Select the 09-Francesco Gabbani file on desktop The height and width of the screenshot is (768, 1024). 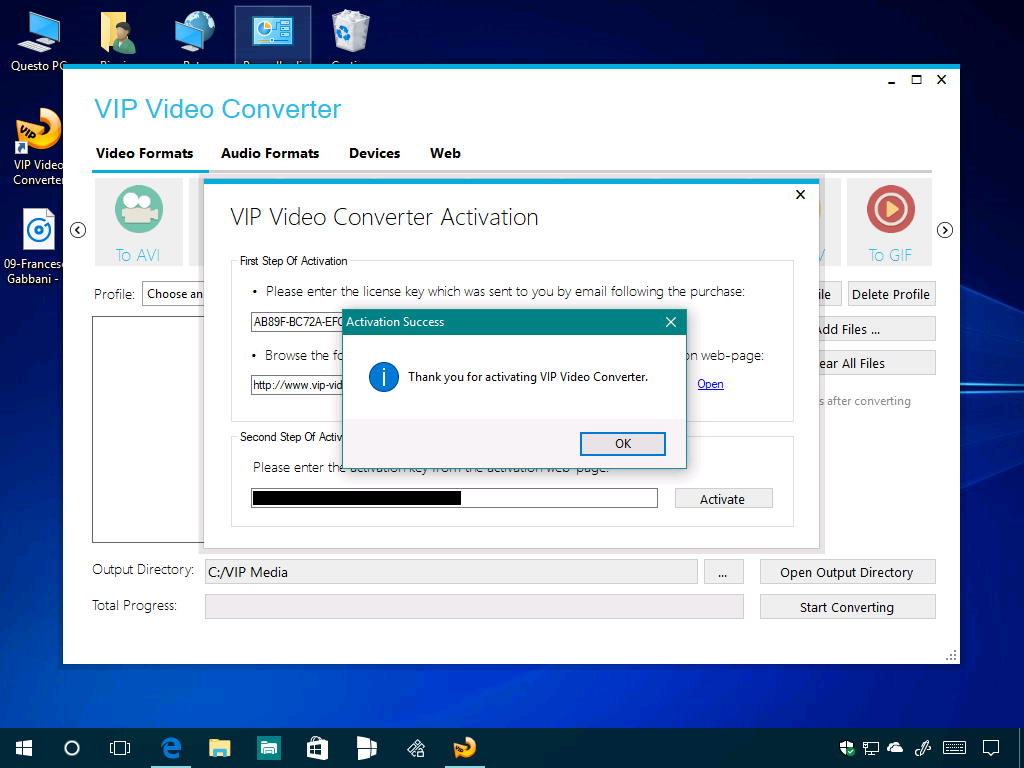tap(34, 246)
